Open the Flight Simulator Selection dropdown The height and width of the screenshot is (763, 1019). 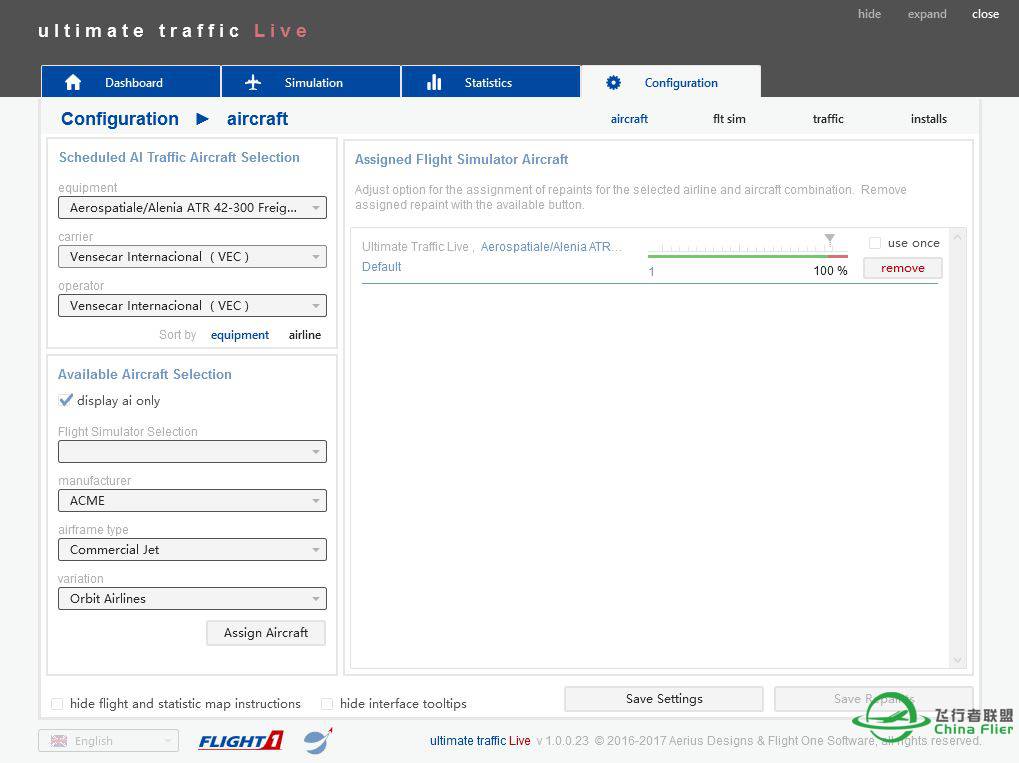coord(192,452)
